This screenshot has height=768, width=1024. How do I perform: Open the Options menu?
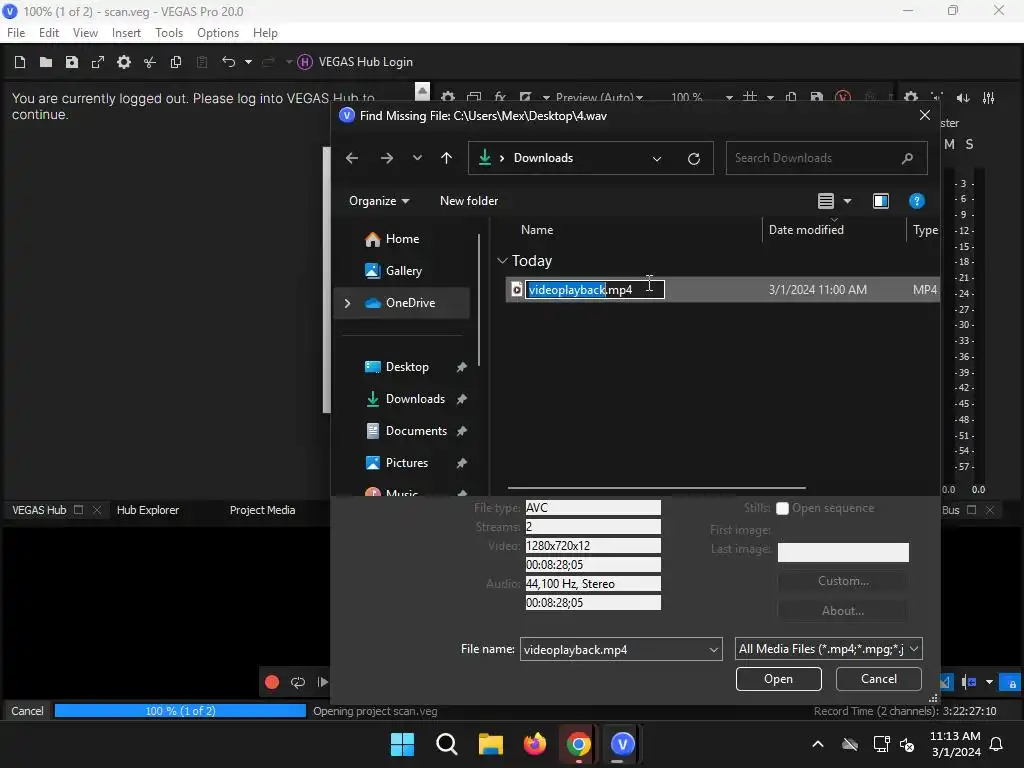click(218, 33)
